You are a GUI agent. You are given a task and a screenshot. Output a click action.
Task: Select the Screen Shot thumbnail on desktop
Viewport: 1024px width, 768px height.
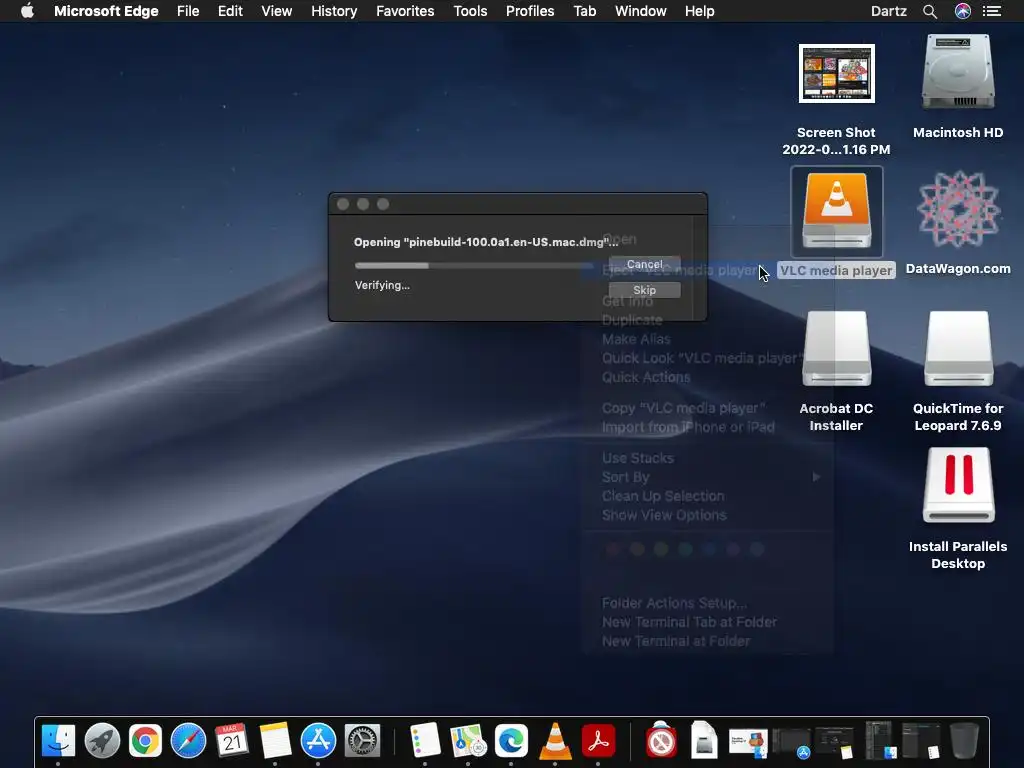pos(837,73)
